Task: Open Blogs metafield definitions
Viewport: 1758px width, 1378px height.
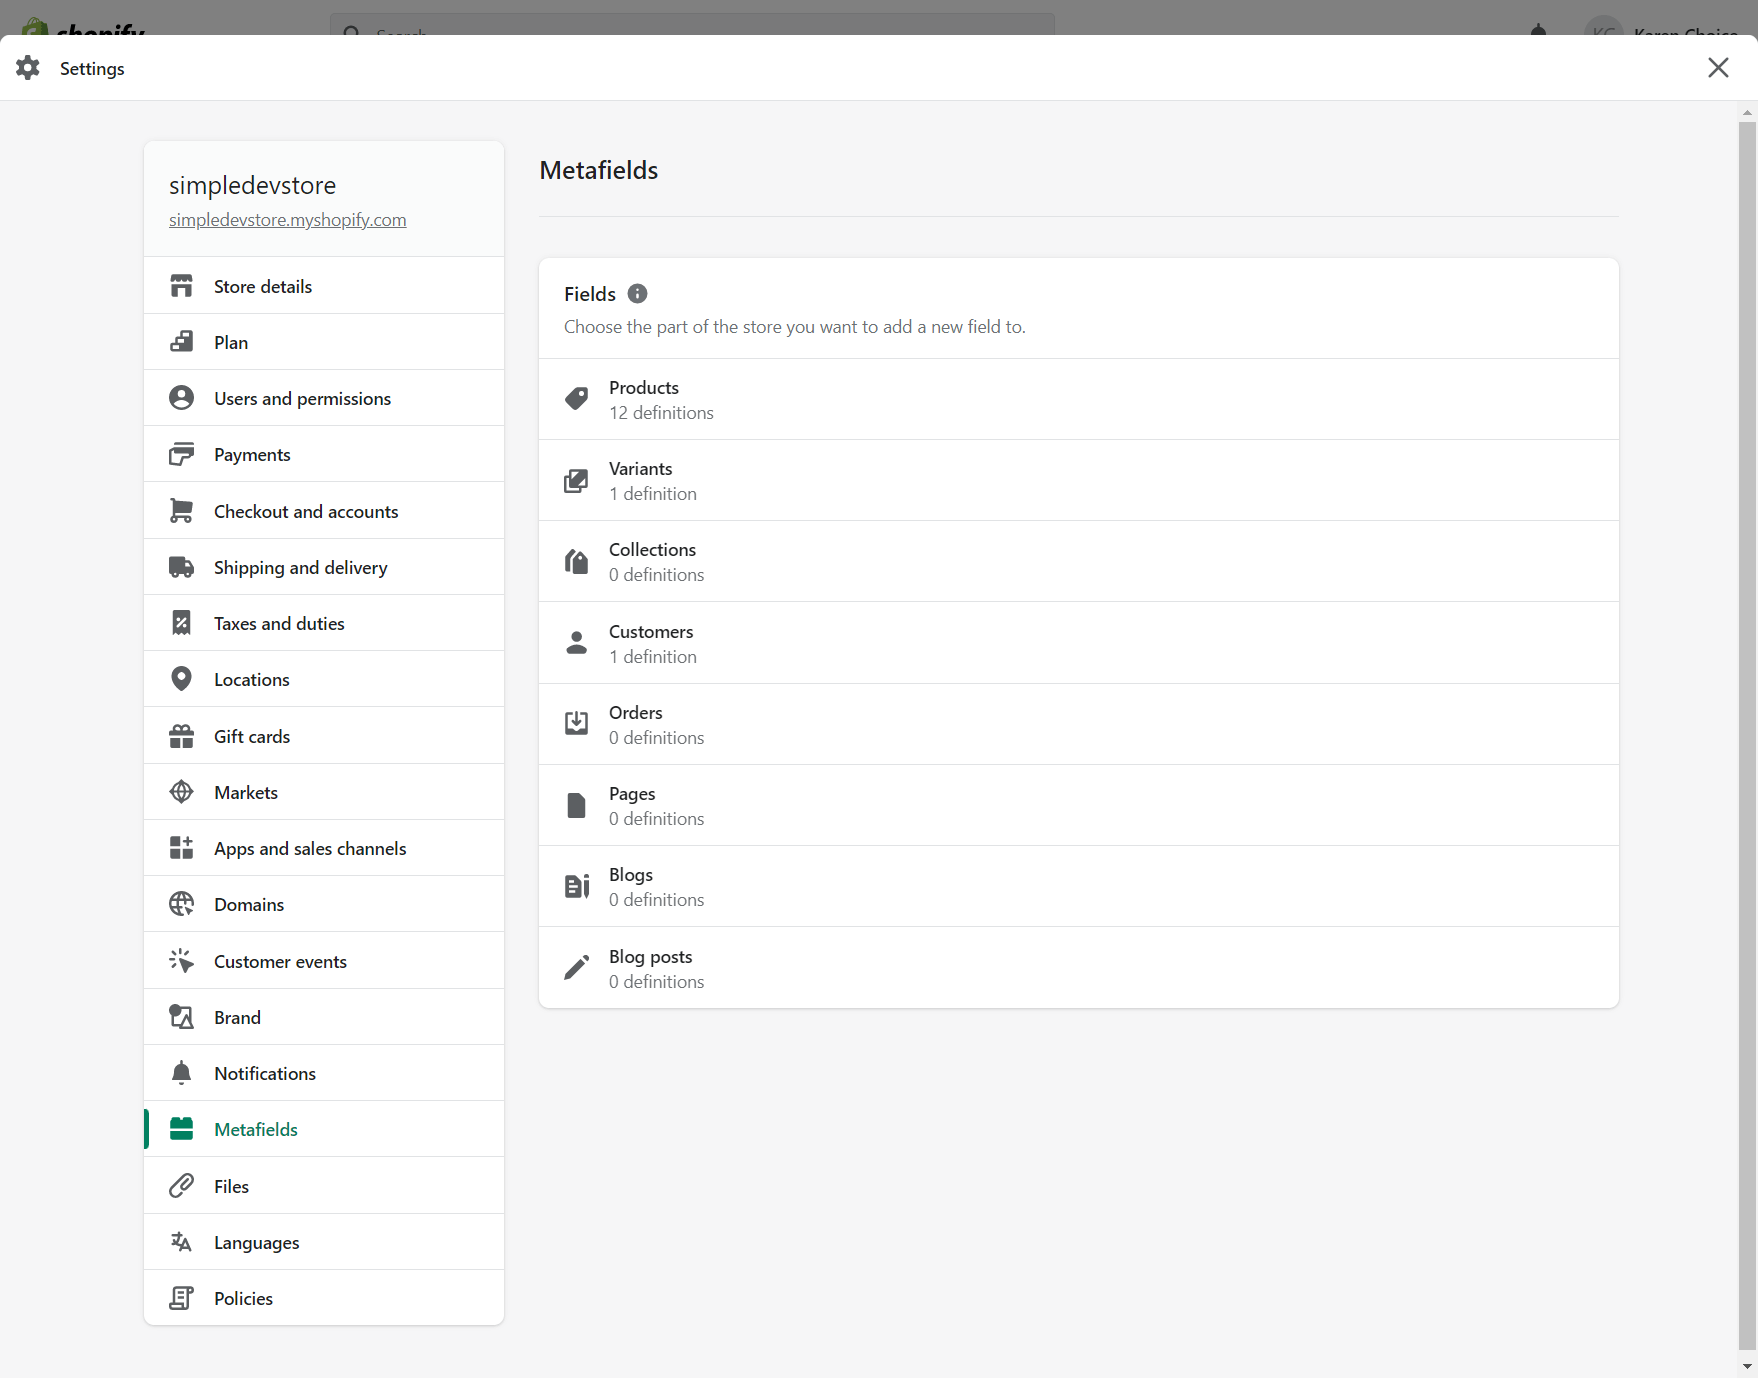Action: (1079, 886)
